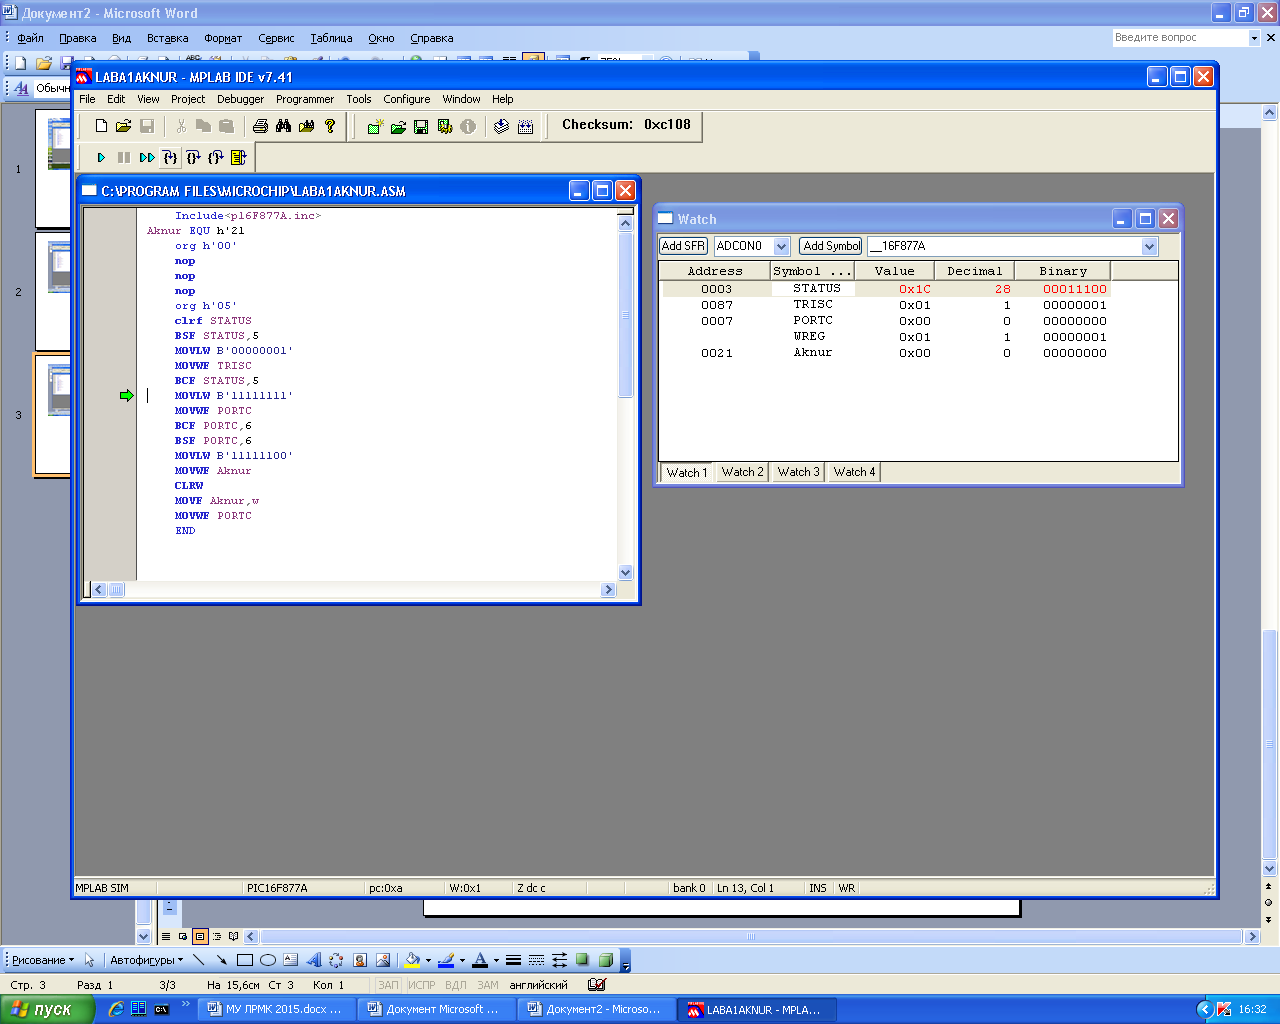Image resolution: width=1280 pixels, height=1024 pixels.
Task: Click the Step Into debugger icon
Action: click(x=170, y=158)
